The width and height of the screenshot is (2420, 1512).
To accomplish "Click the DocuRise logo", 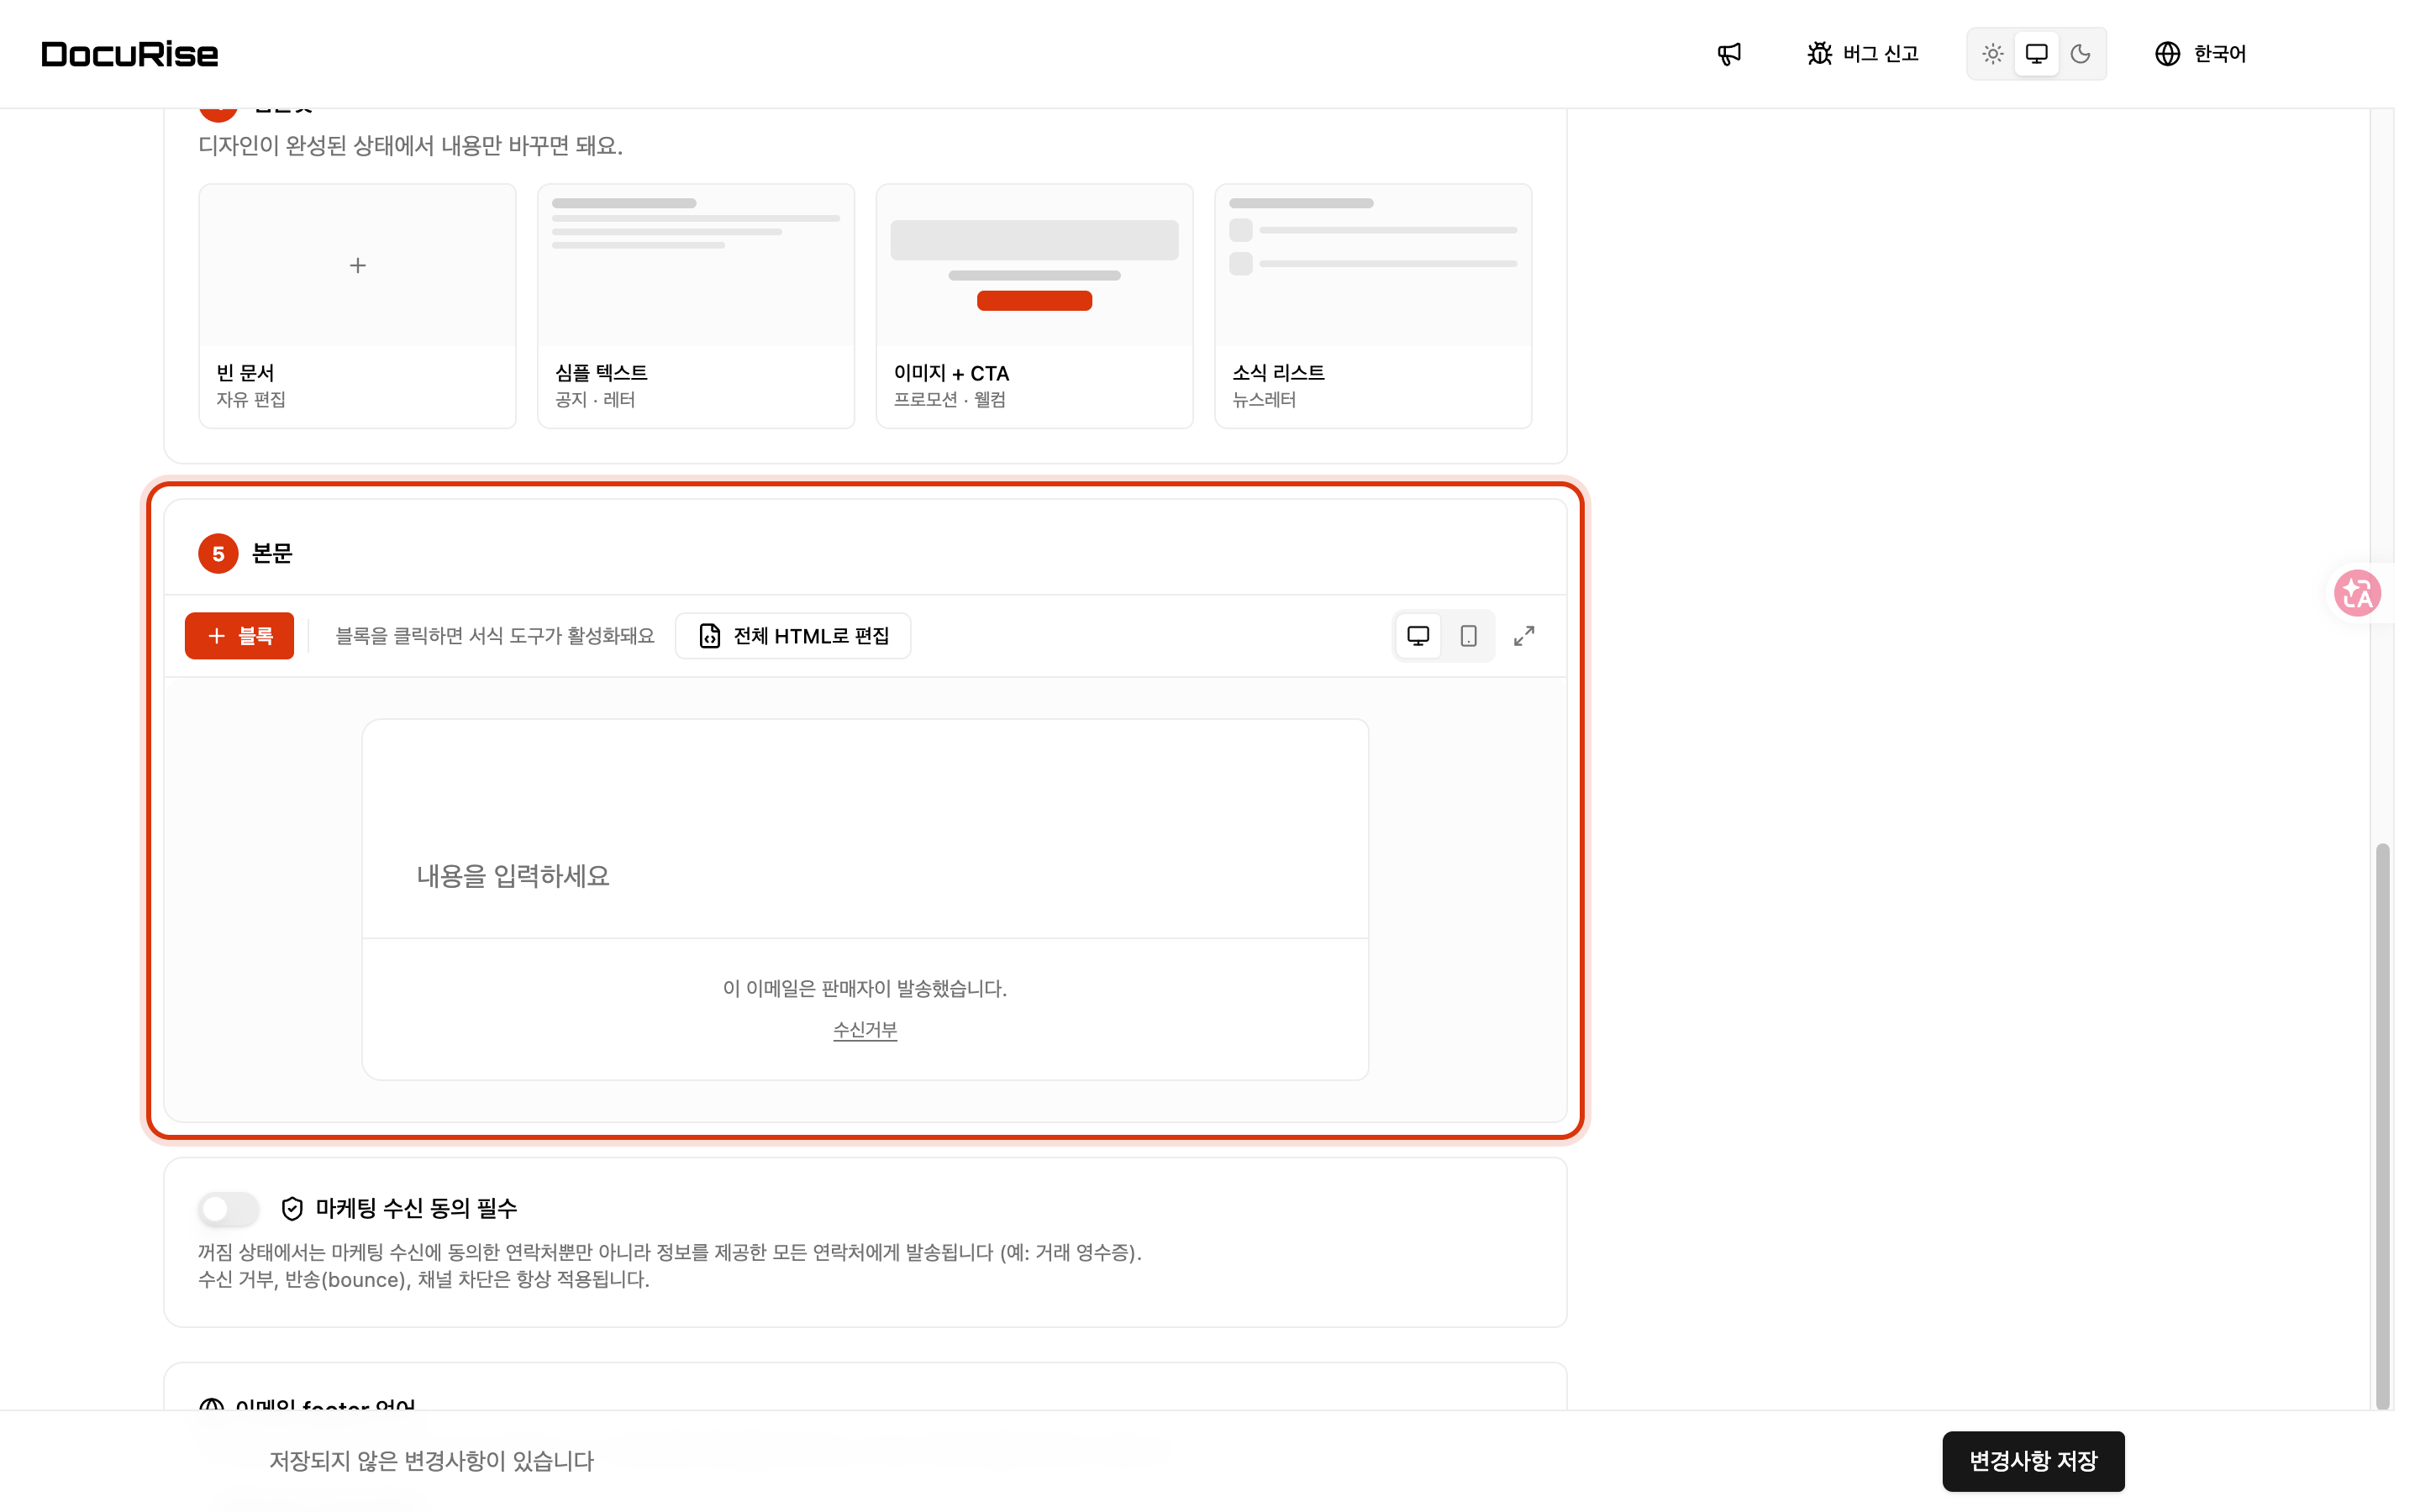I will click(x=130, y=54).
